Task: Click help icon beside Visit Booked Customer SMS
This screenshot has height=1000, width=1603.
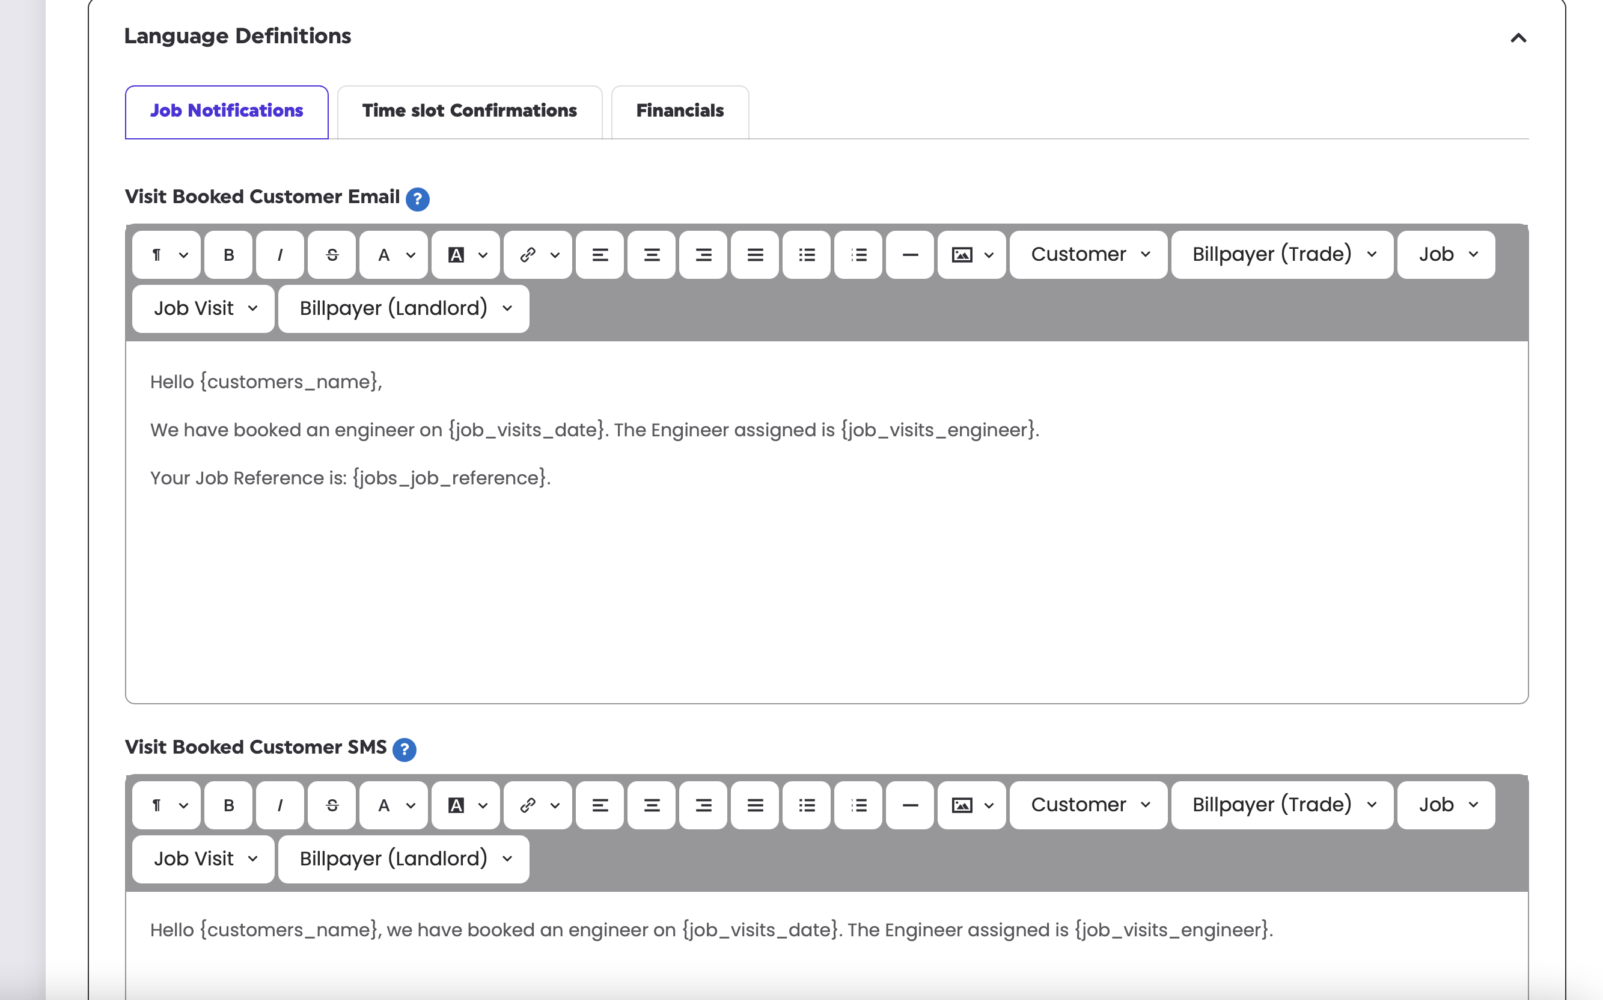Action: pos(404,749)
